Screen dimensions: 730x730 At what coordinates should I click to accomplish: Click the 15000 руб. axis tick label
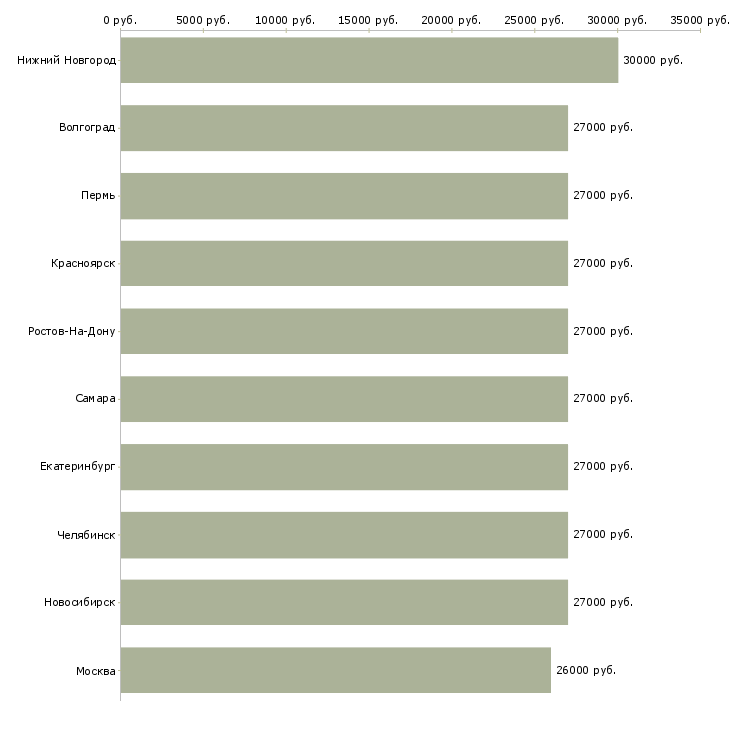(369, 20)
